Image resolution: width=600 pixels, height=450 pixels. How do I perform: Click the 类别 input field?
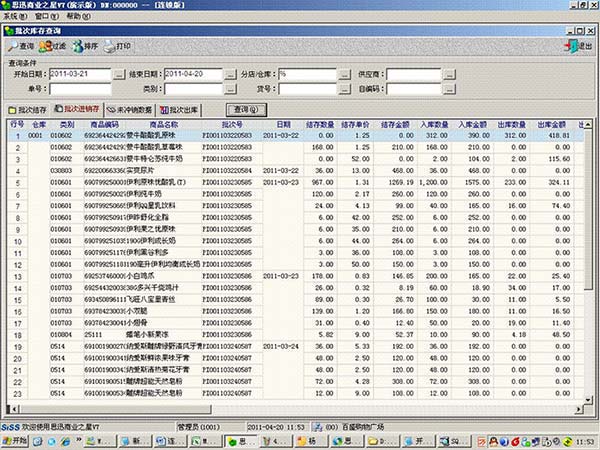click(193, 89)
